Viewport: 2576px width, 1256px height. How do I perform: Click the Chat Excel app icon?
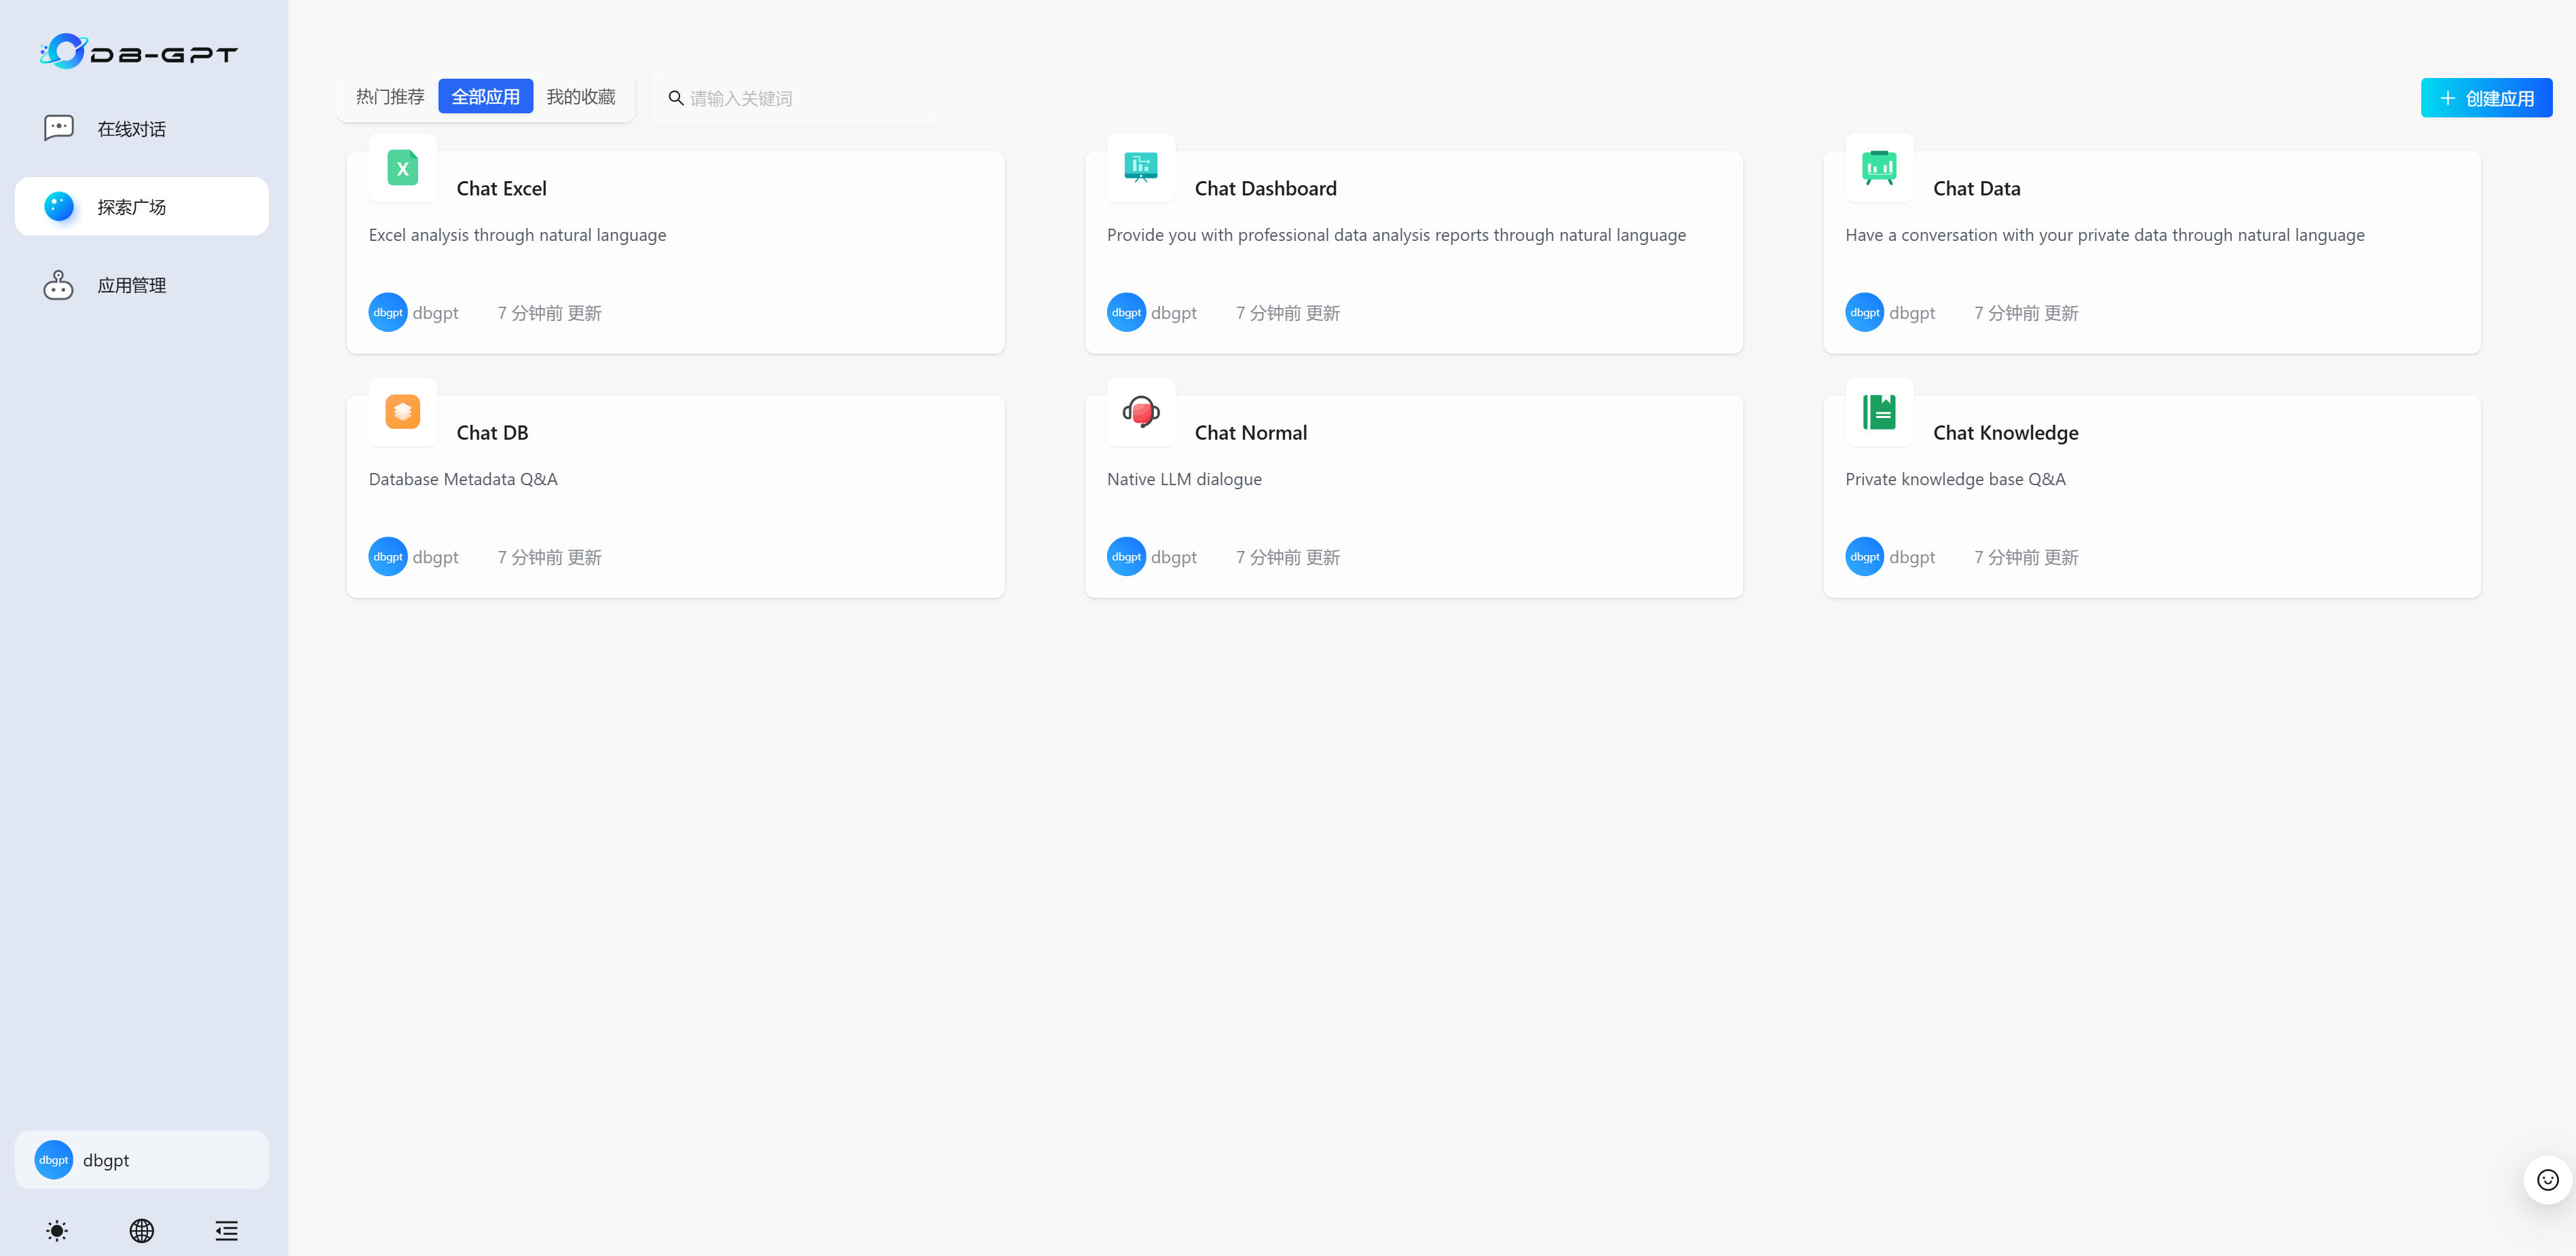(402, 168)
